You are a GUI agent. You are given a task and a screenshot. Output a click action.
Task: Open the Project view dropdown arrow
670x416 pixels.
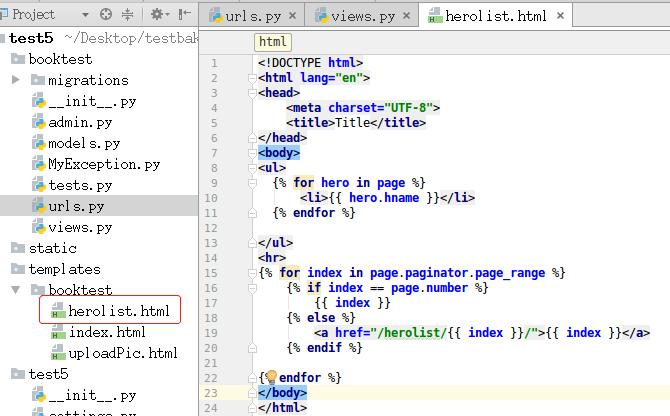click(85, 15)
